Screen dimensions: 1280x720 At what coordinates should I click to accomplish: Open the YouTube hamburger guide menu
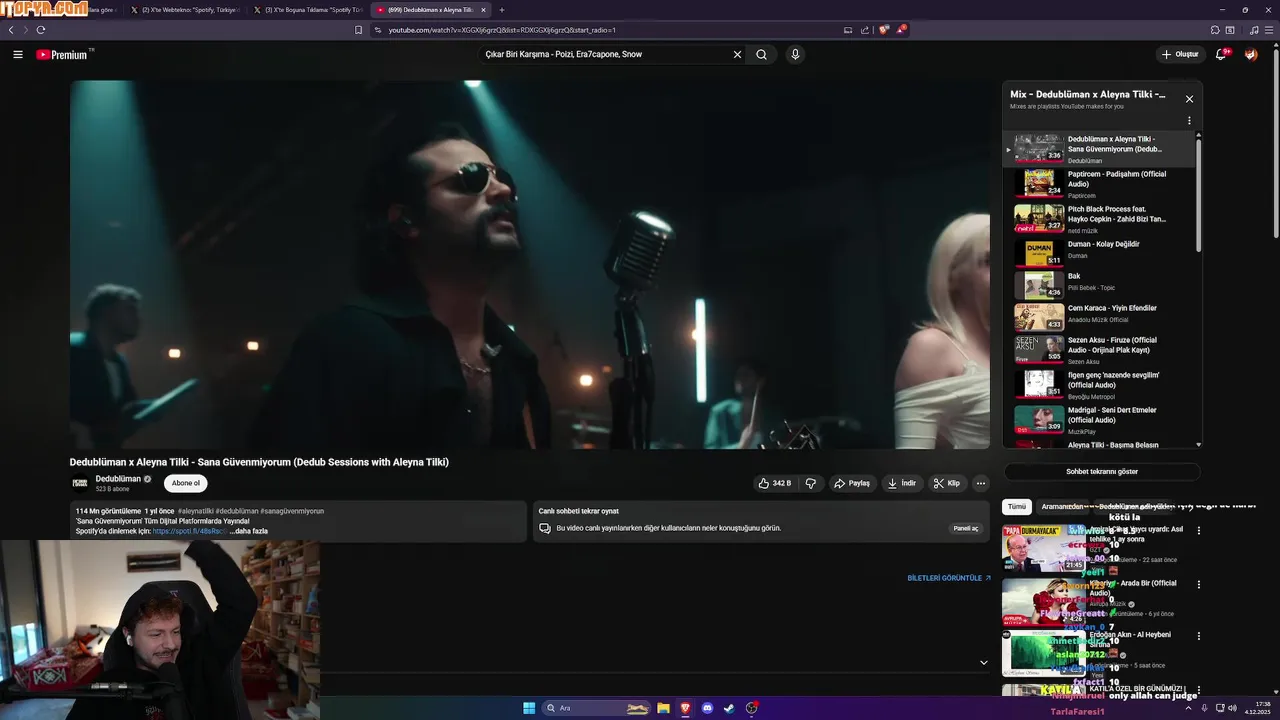coord(18,54)
